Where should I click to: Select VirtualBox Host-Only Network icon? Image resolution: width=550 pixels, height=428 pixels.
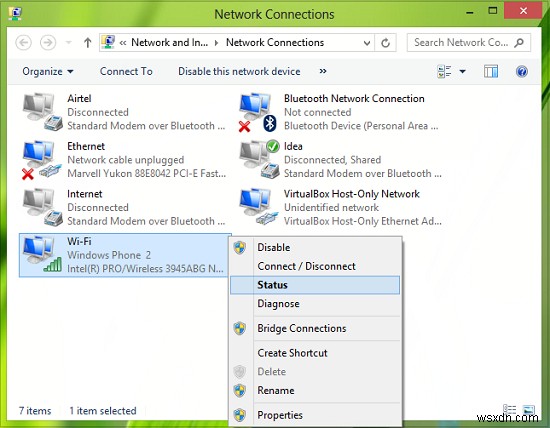(x=260, y=207)
